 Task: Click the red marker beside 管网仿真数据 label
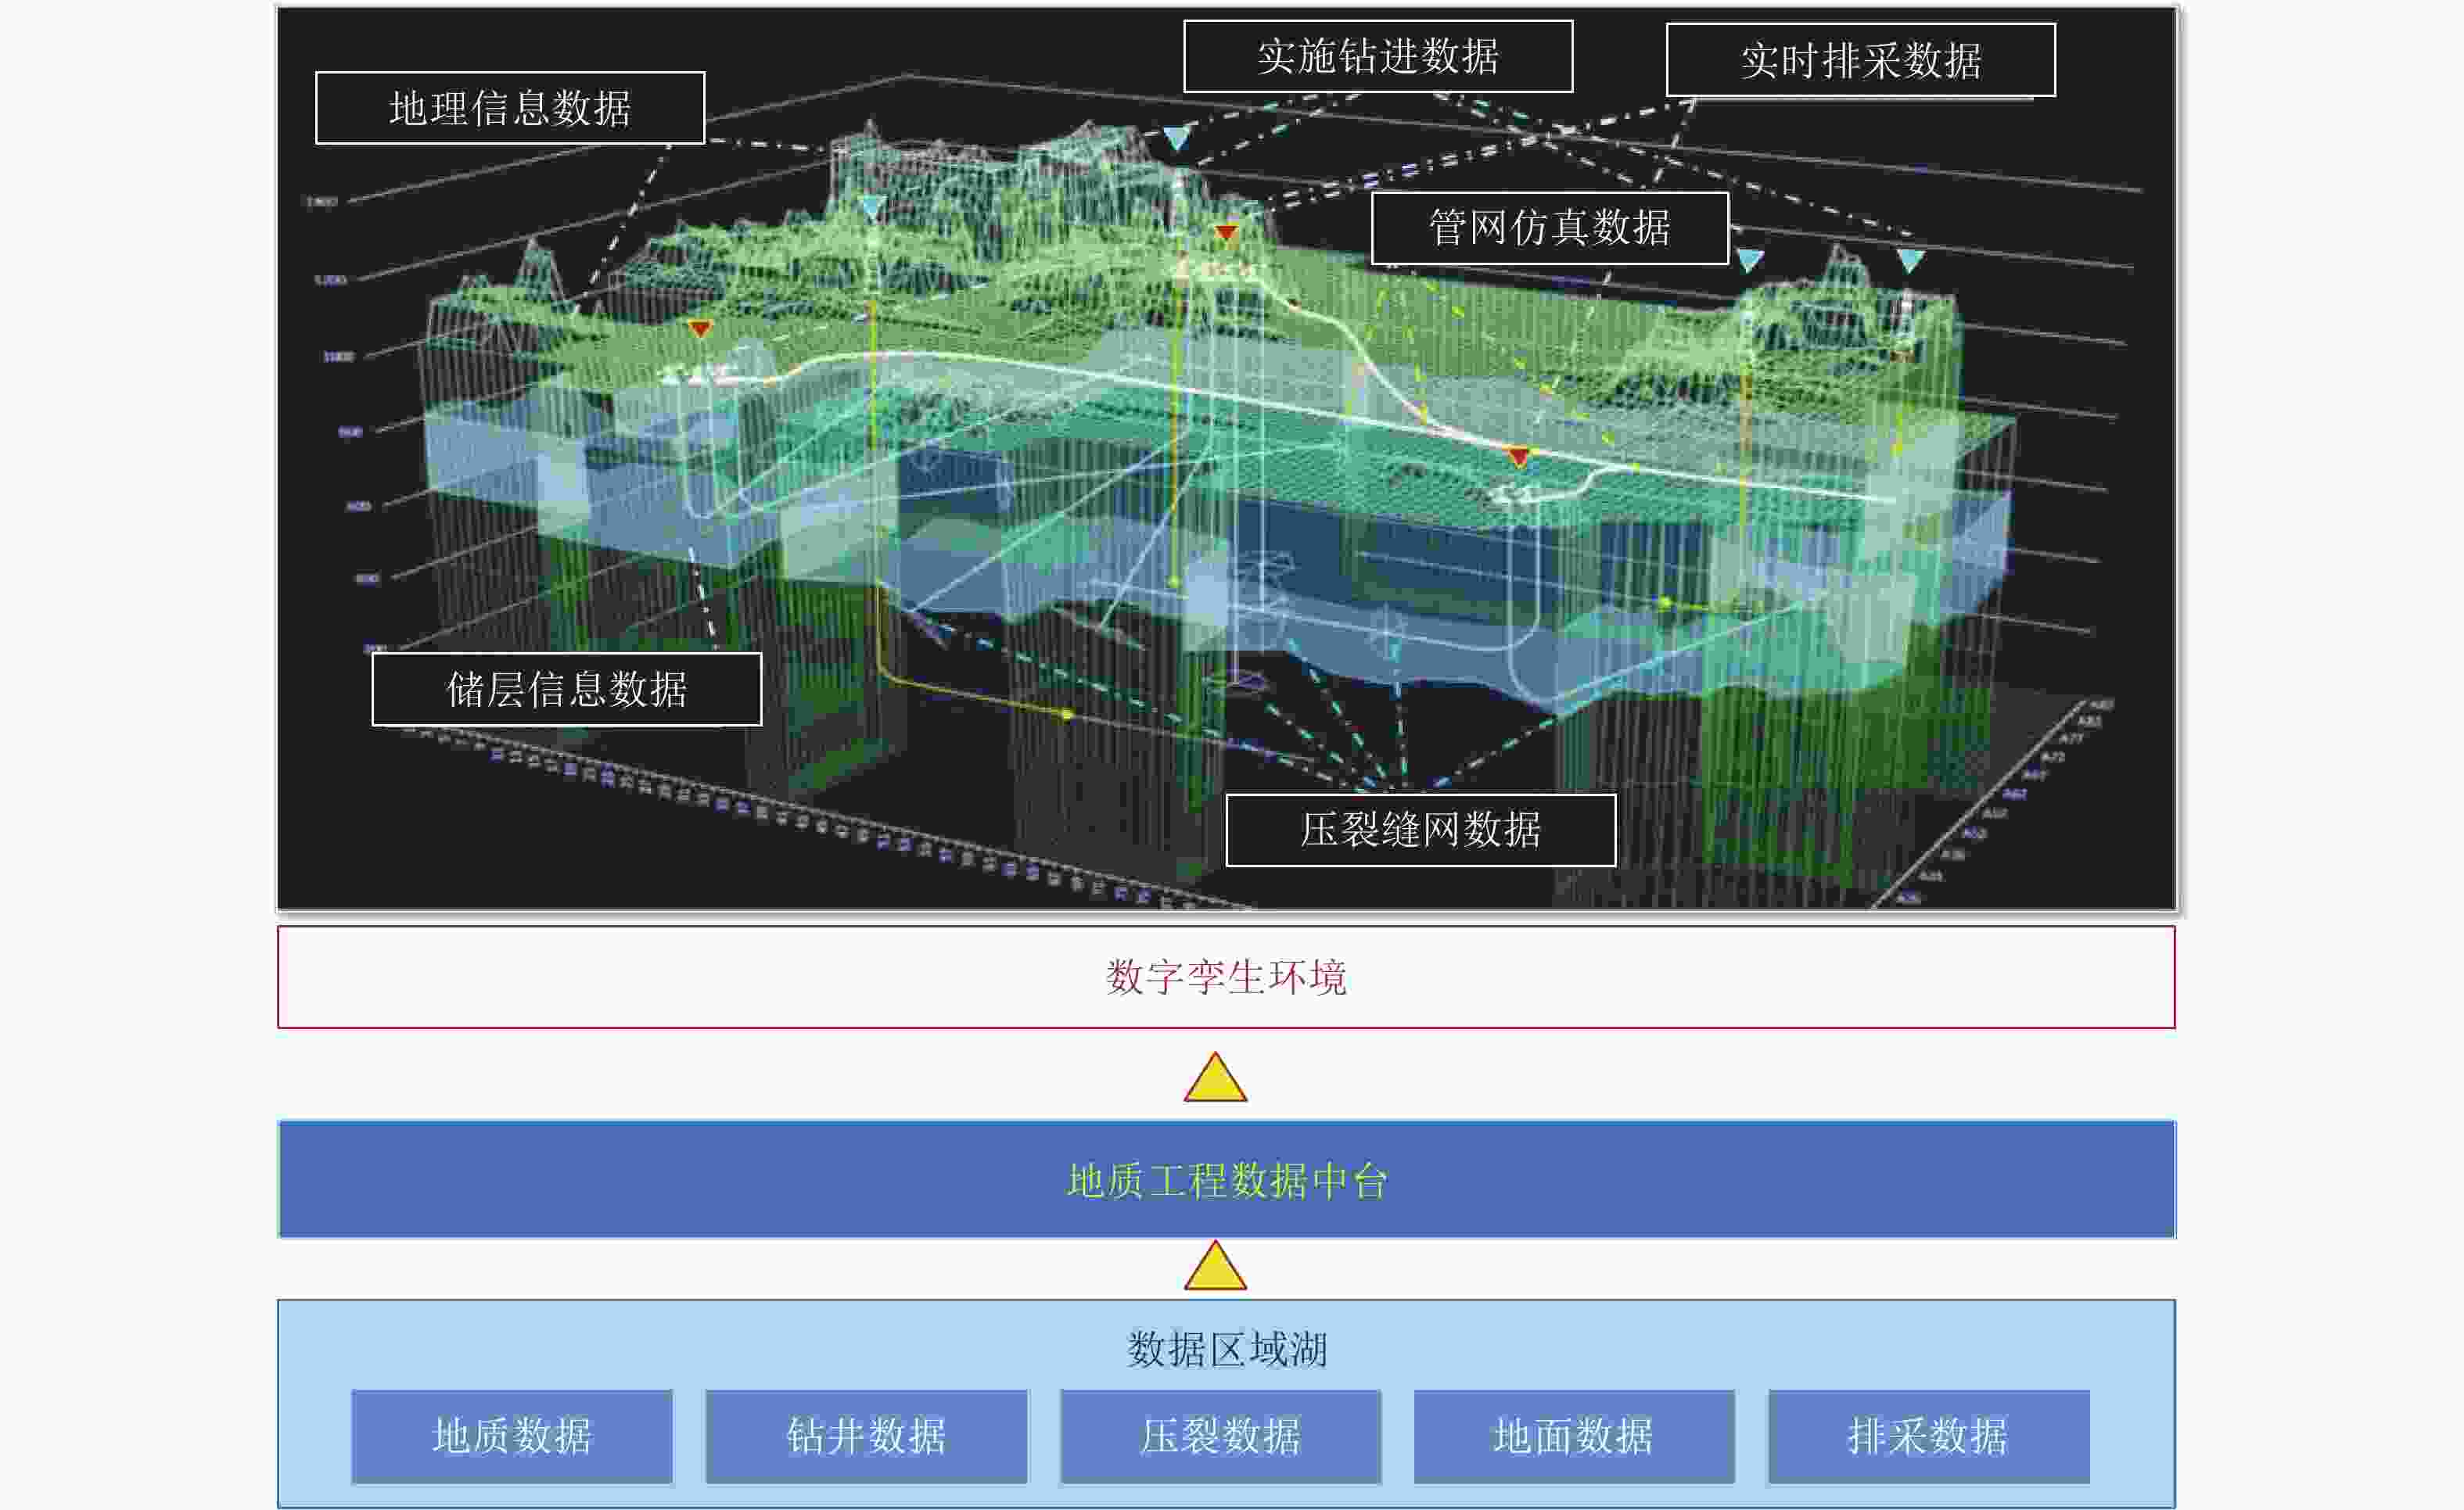point(1227,233)
